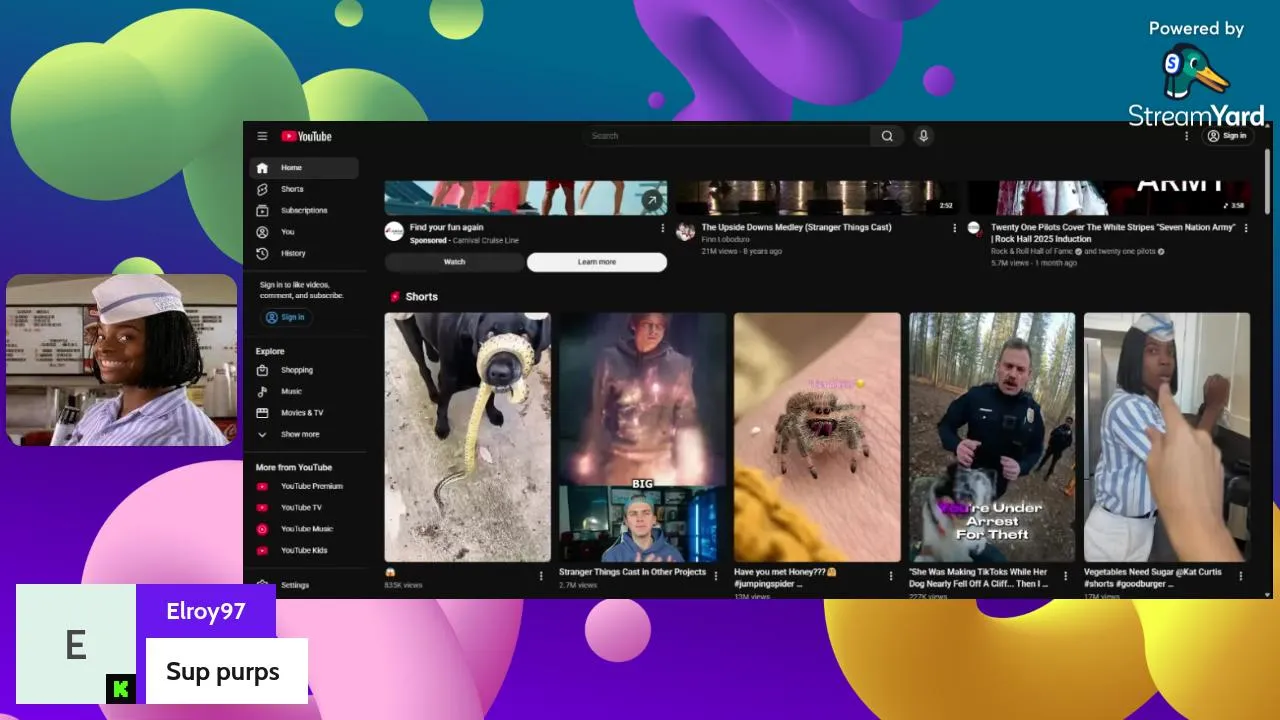Open options for the 835K views Short

click(541, 576)
